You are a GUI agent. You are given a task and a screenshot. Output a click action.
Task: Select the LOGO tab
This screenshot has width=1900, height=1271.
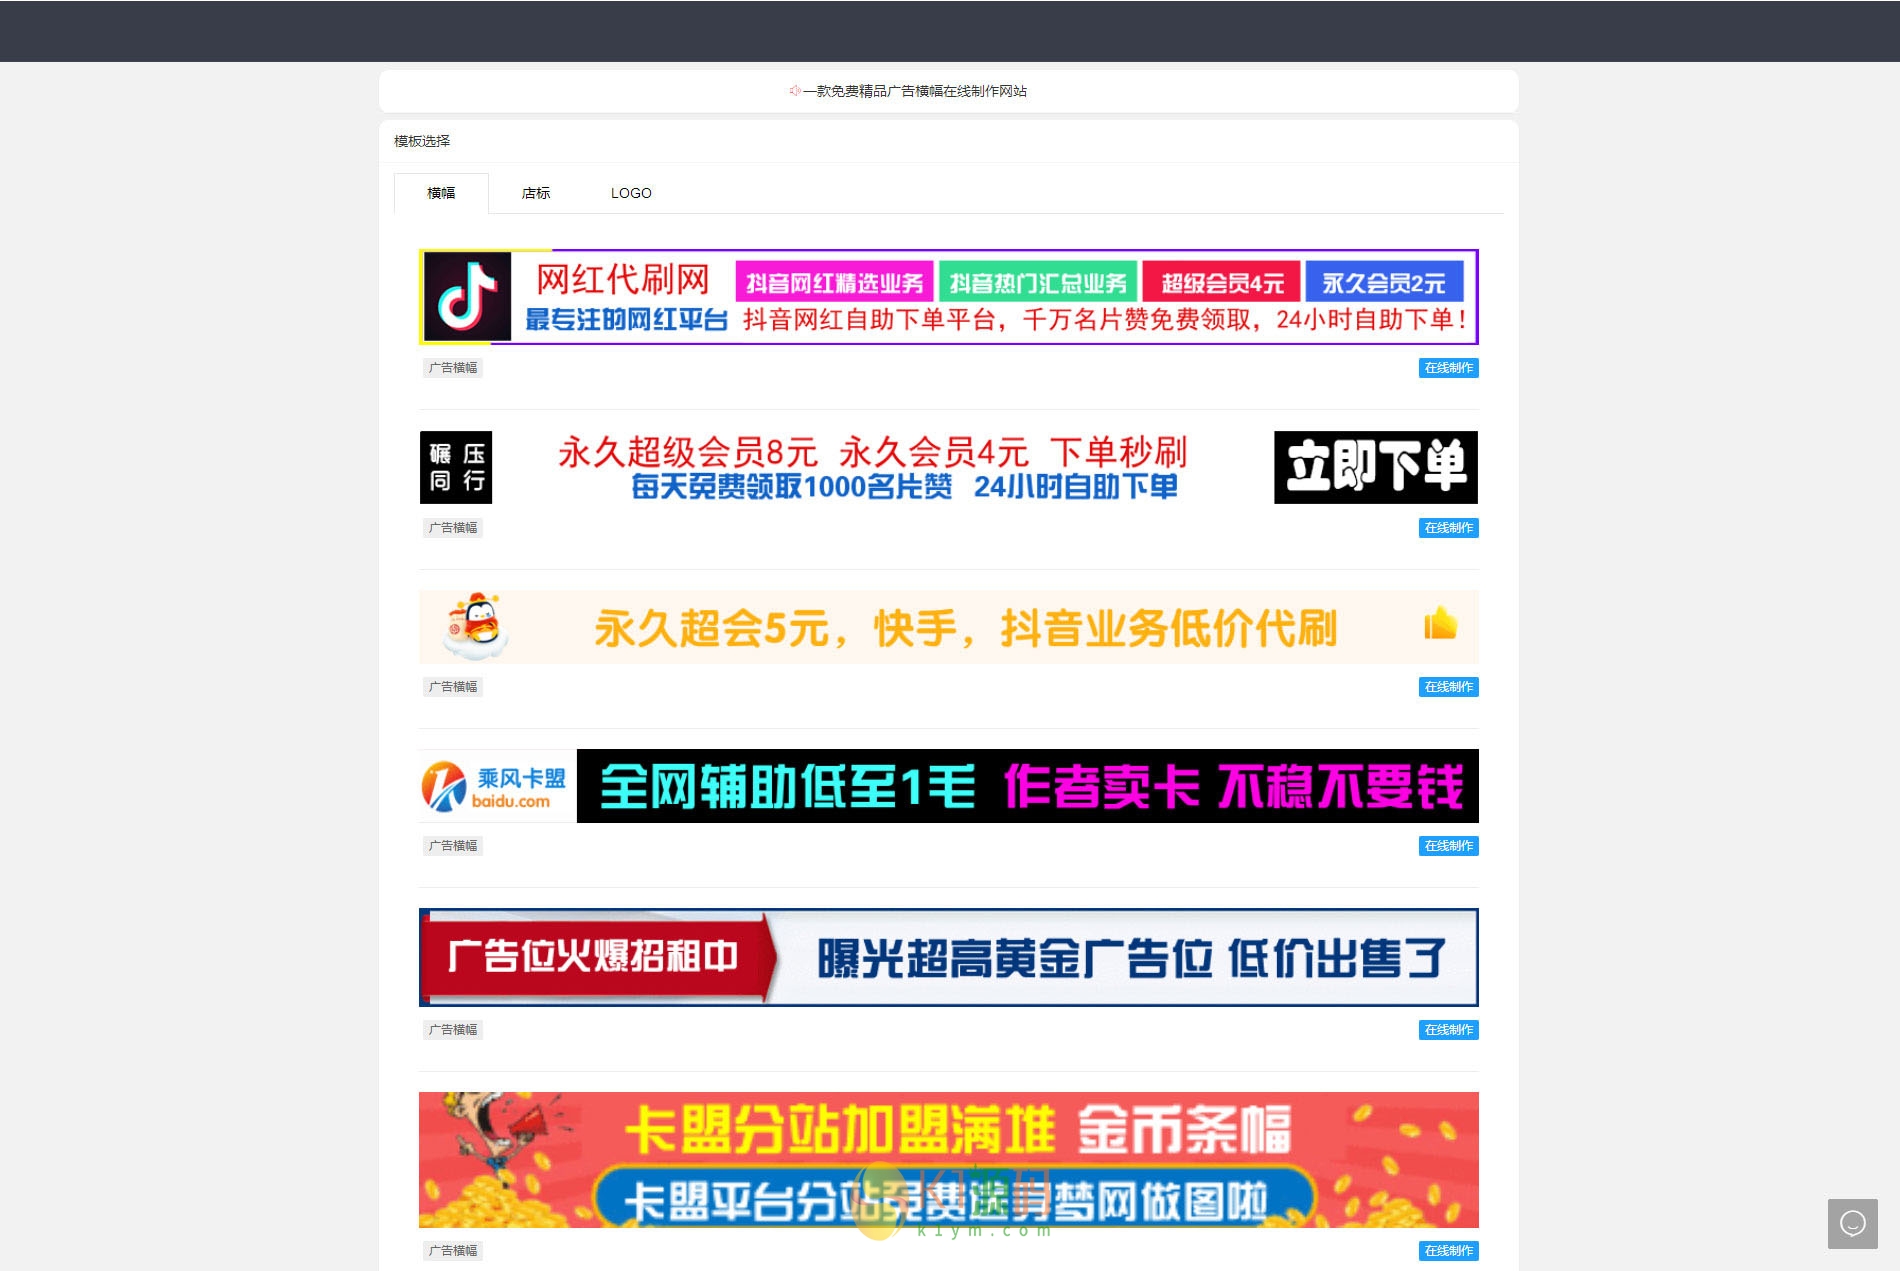point(631,193)
